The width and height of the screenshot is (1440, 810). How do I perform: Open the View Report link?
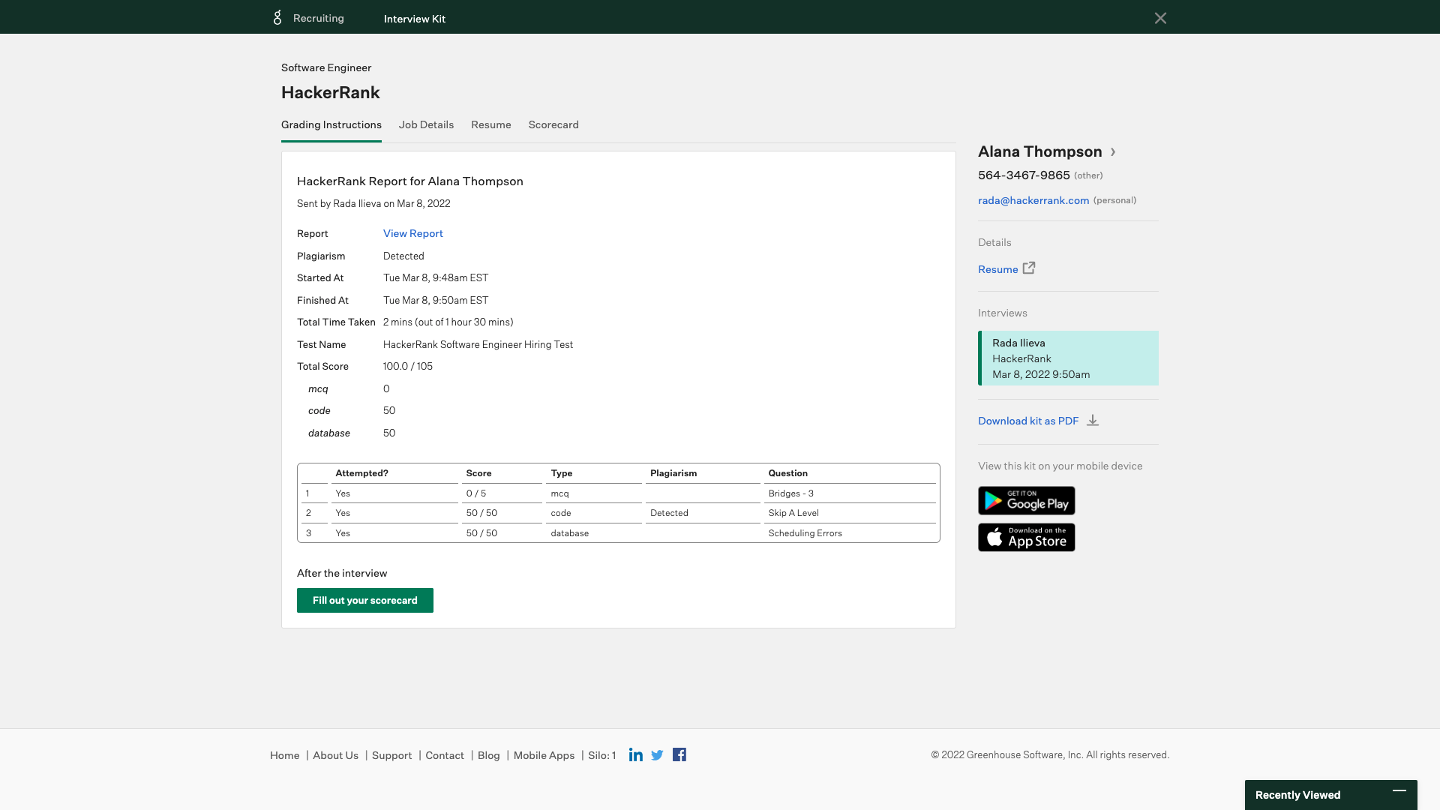click(413, 233)
